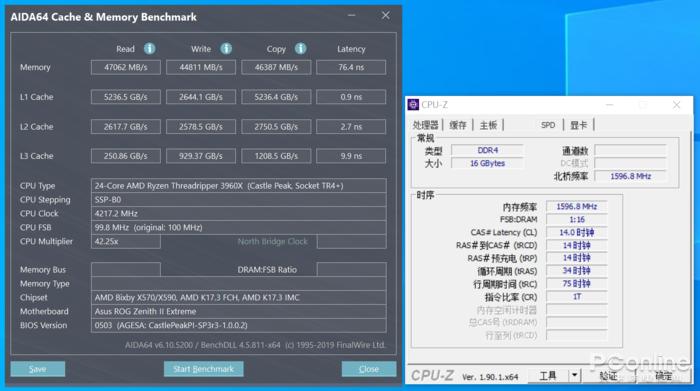Screen dimensions: 700x391
Task: Click L2 Cache Read value 2617.7 GB/s
Action: (126, 127)
